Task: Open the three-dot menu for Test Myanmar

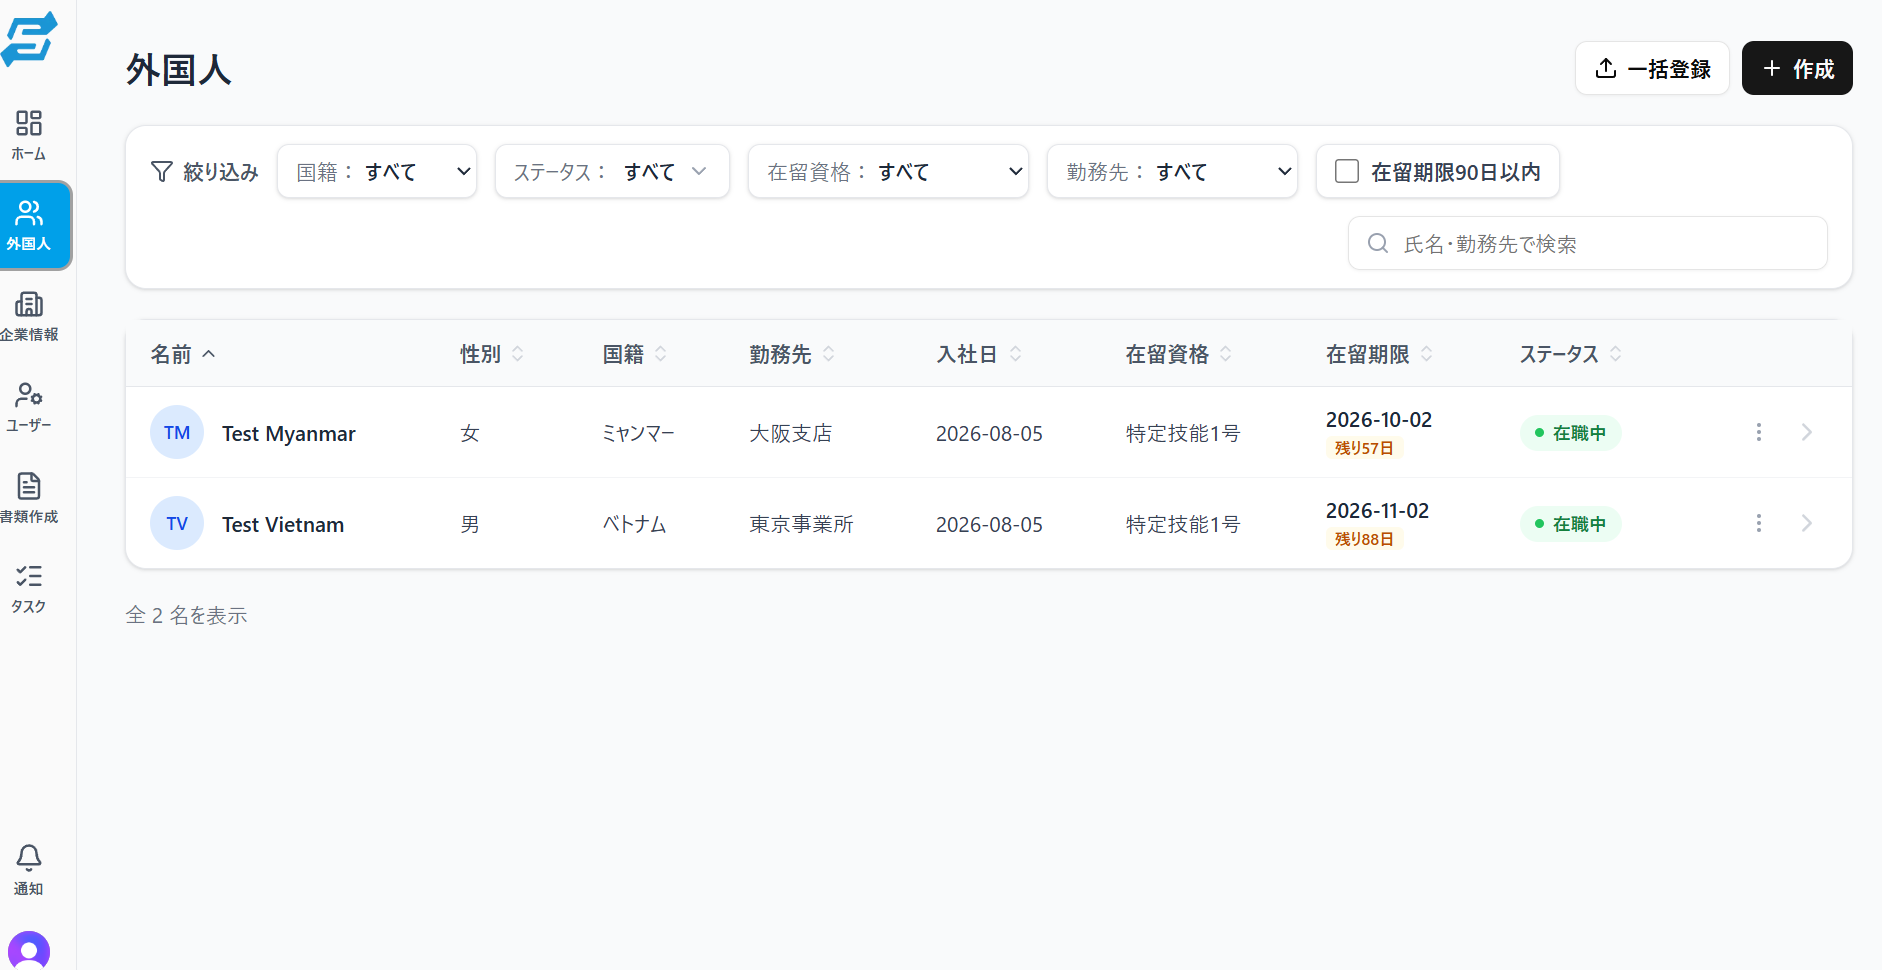Action: (1759, 432)
